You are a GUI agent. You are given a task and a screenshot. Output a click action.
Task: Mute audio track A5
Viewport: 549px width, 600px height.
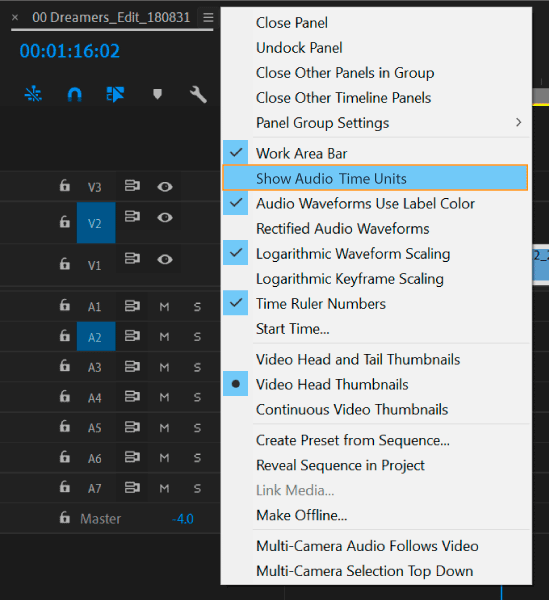pos(165,428)
